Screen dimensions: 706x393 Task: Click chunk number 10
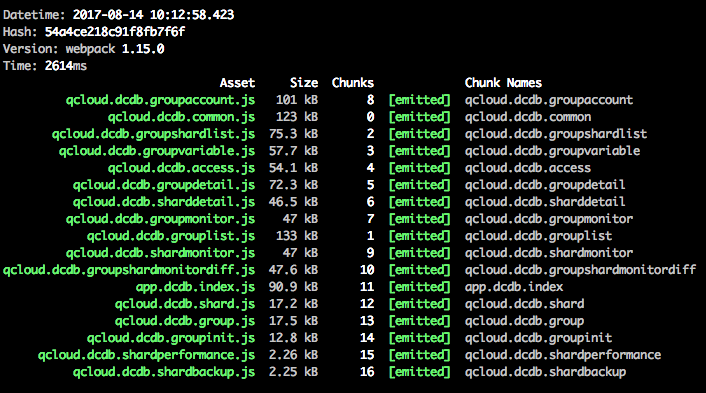367,270
